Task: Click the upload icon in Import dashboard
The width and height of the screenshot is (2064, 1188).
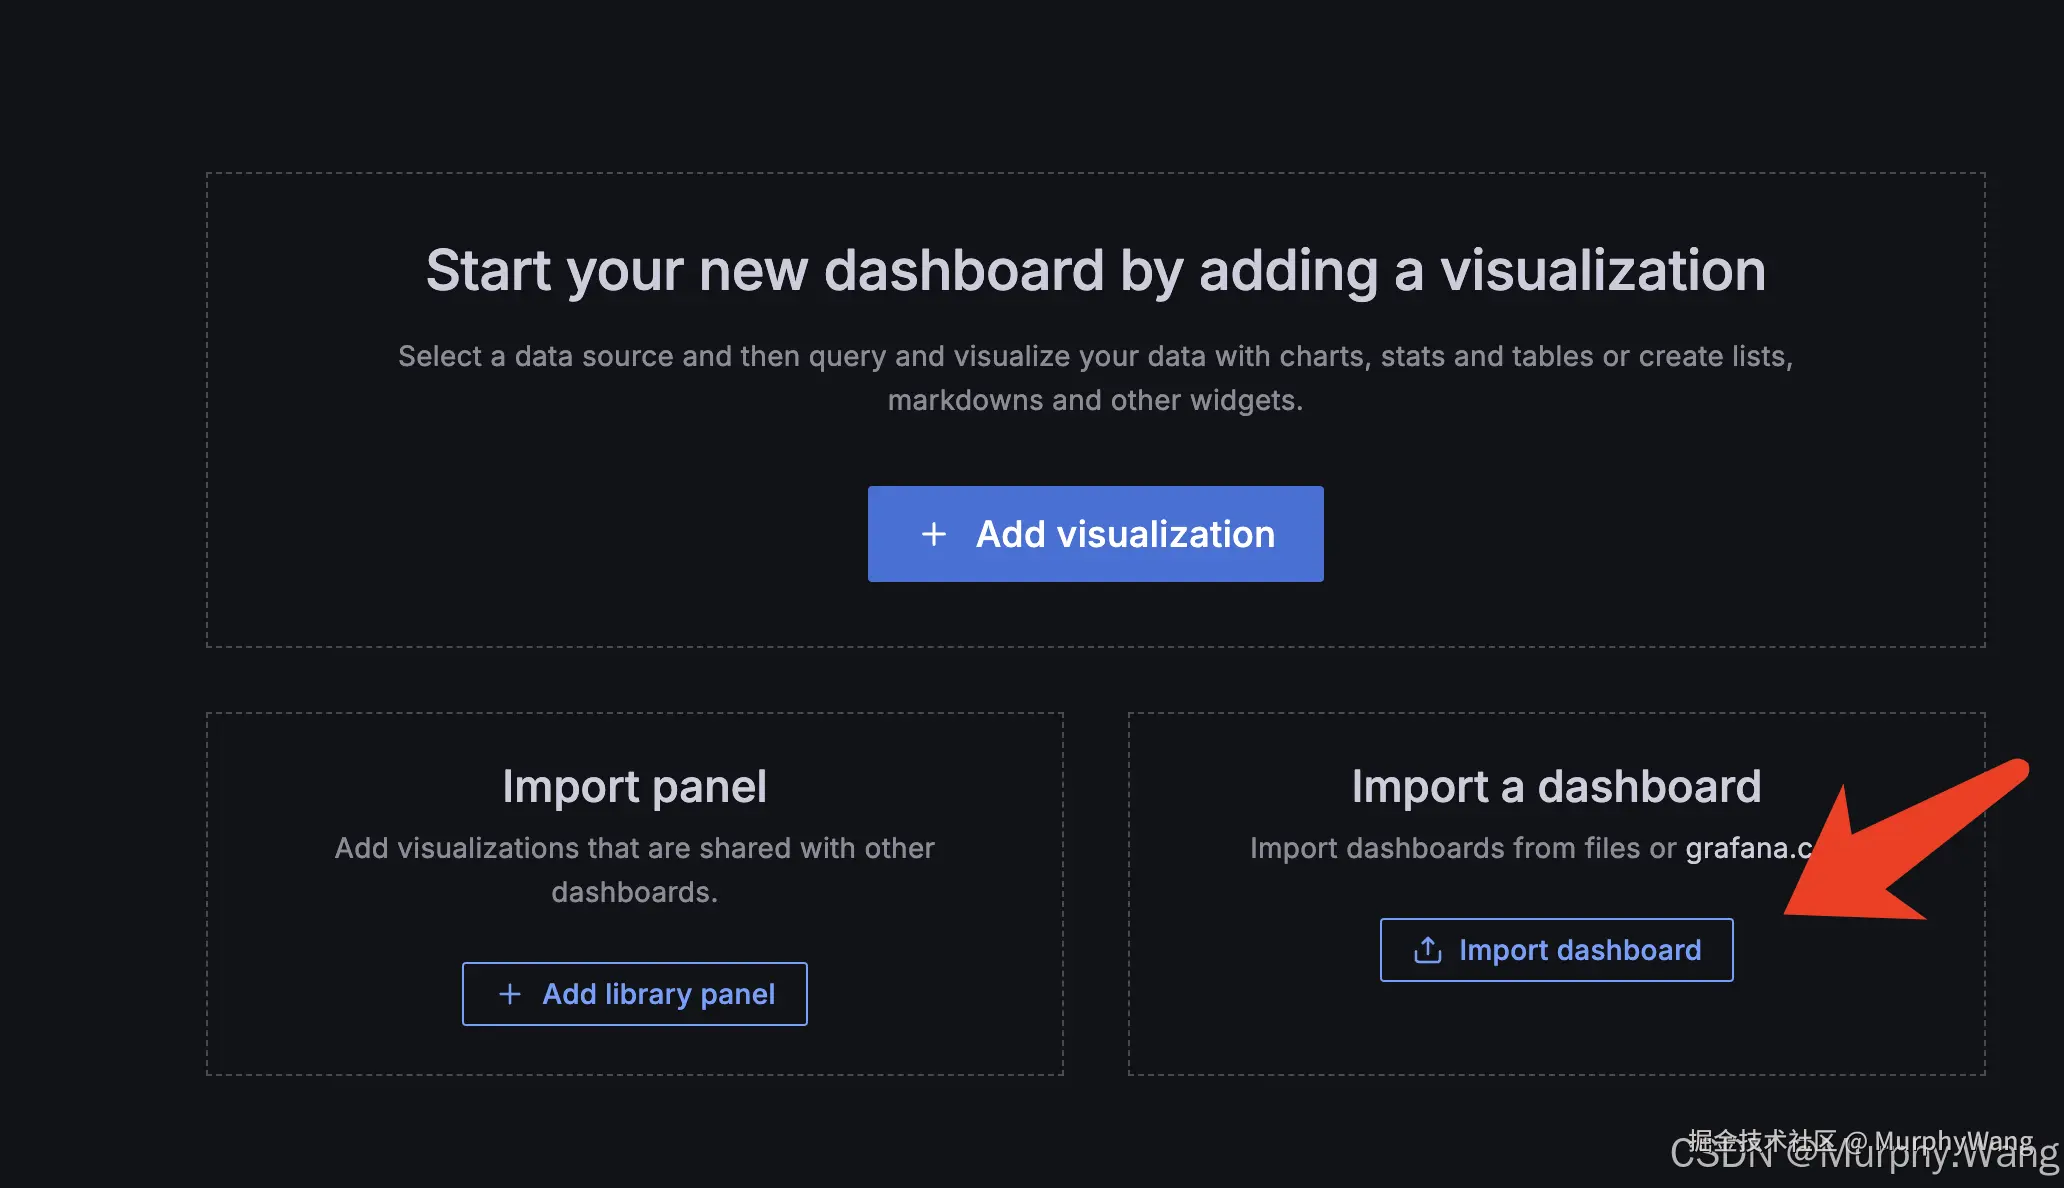Action: (1427, 950)
